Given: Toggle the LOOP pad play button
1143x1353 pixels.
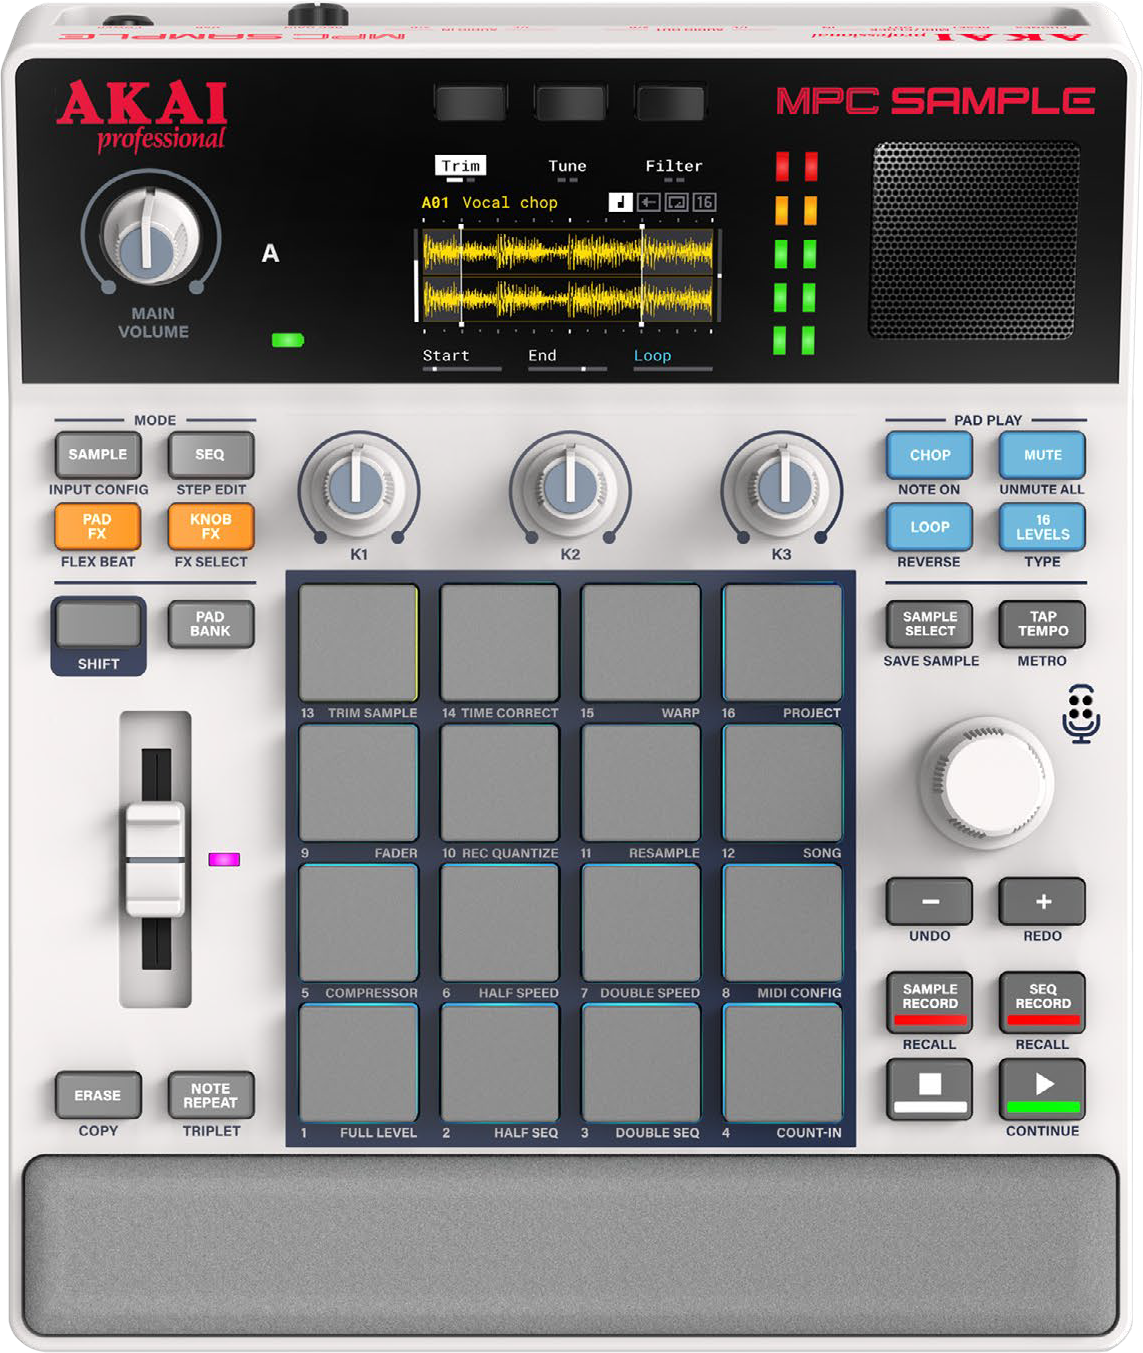Looking at the screenshot, I should (929, 527).
